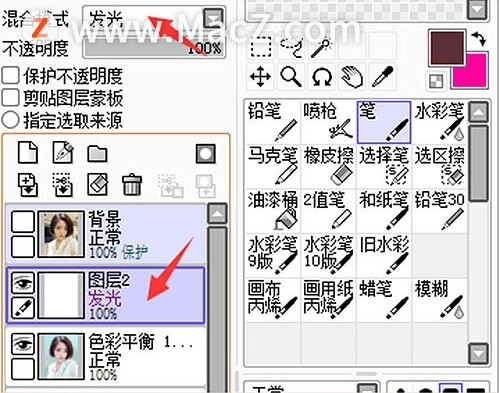Toggle lower box of 背景 layer
Image resolution: width=499 pixels, height=393 pixels.
[23, 246]
